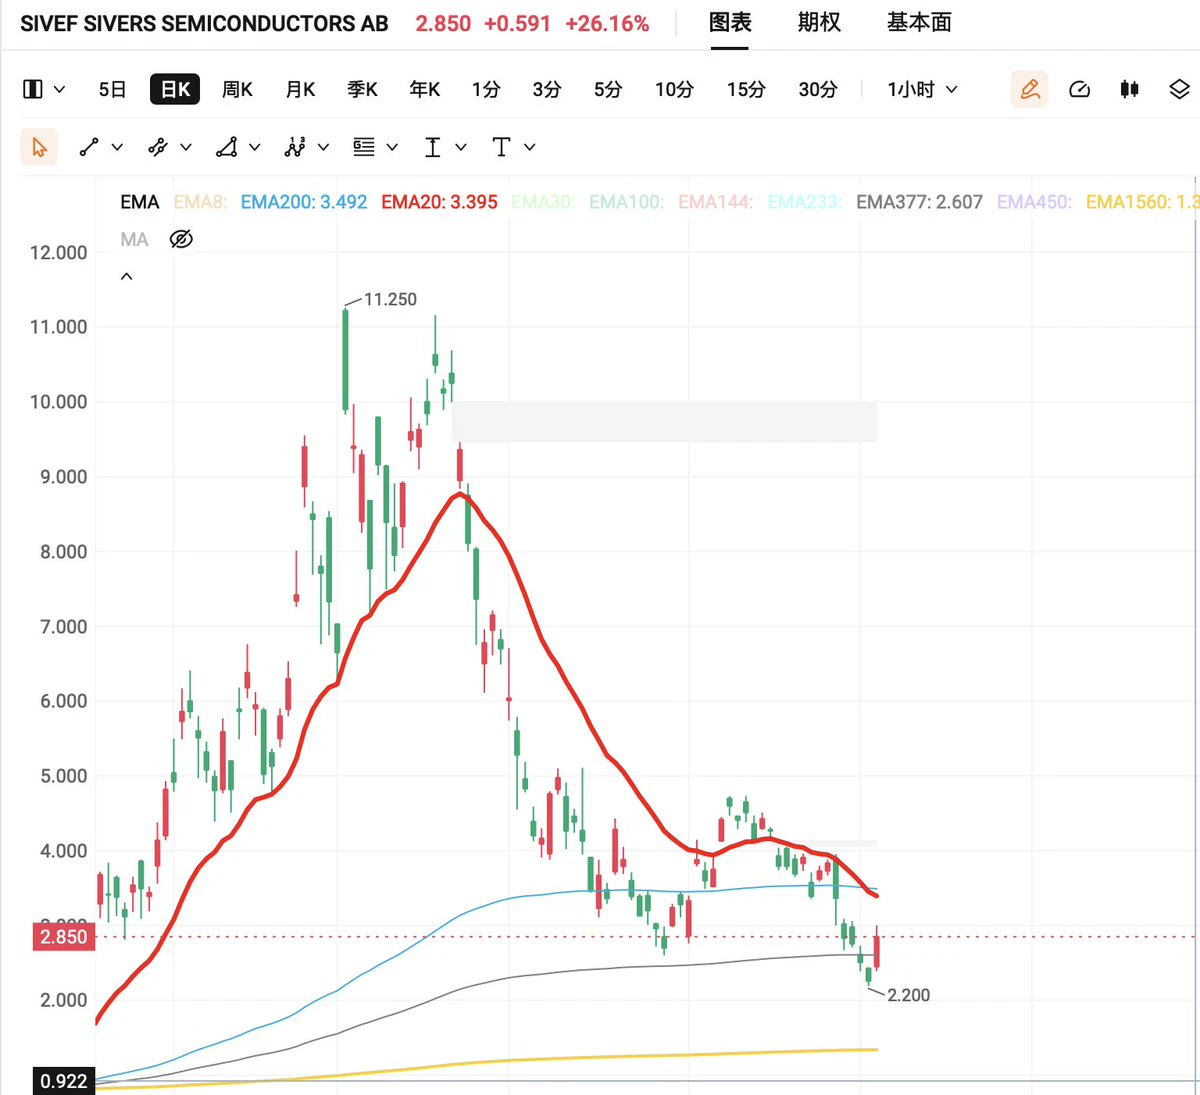This screenshot has width=1200, height=1095.
Task: Open the 1小时 interval dropdown
Action: (x=922, y=89)
